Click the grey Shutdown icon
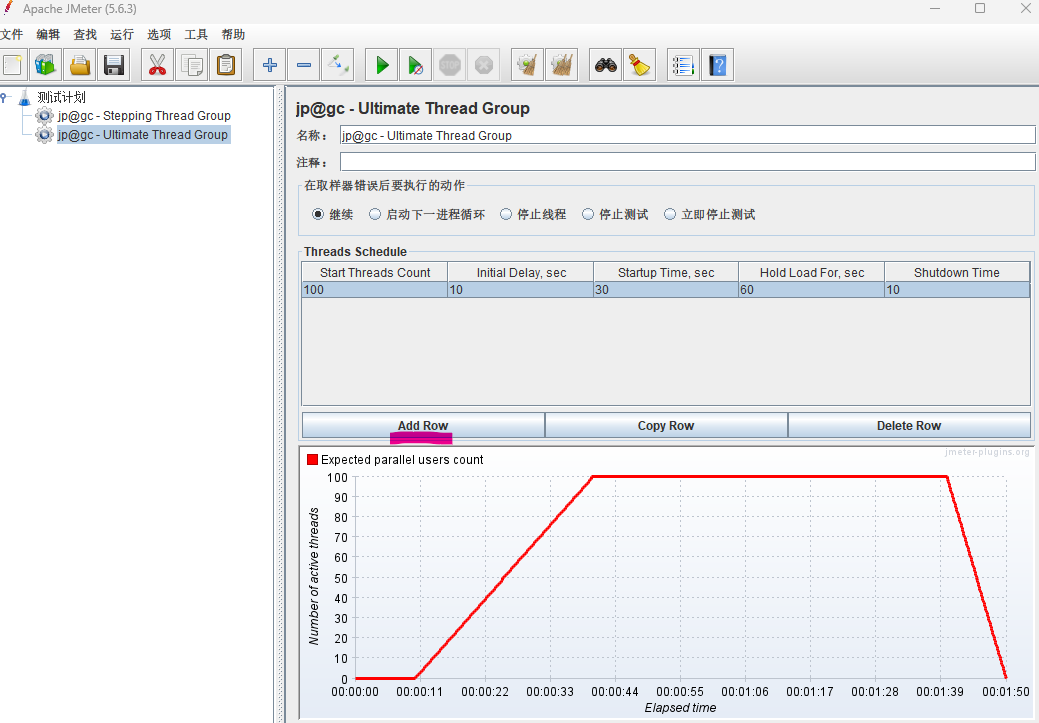Screen dimensions: 1039x723 click(x=484, y=65)
